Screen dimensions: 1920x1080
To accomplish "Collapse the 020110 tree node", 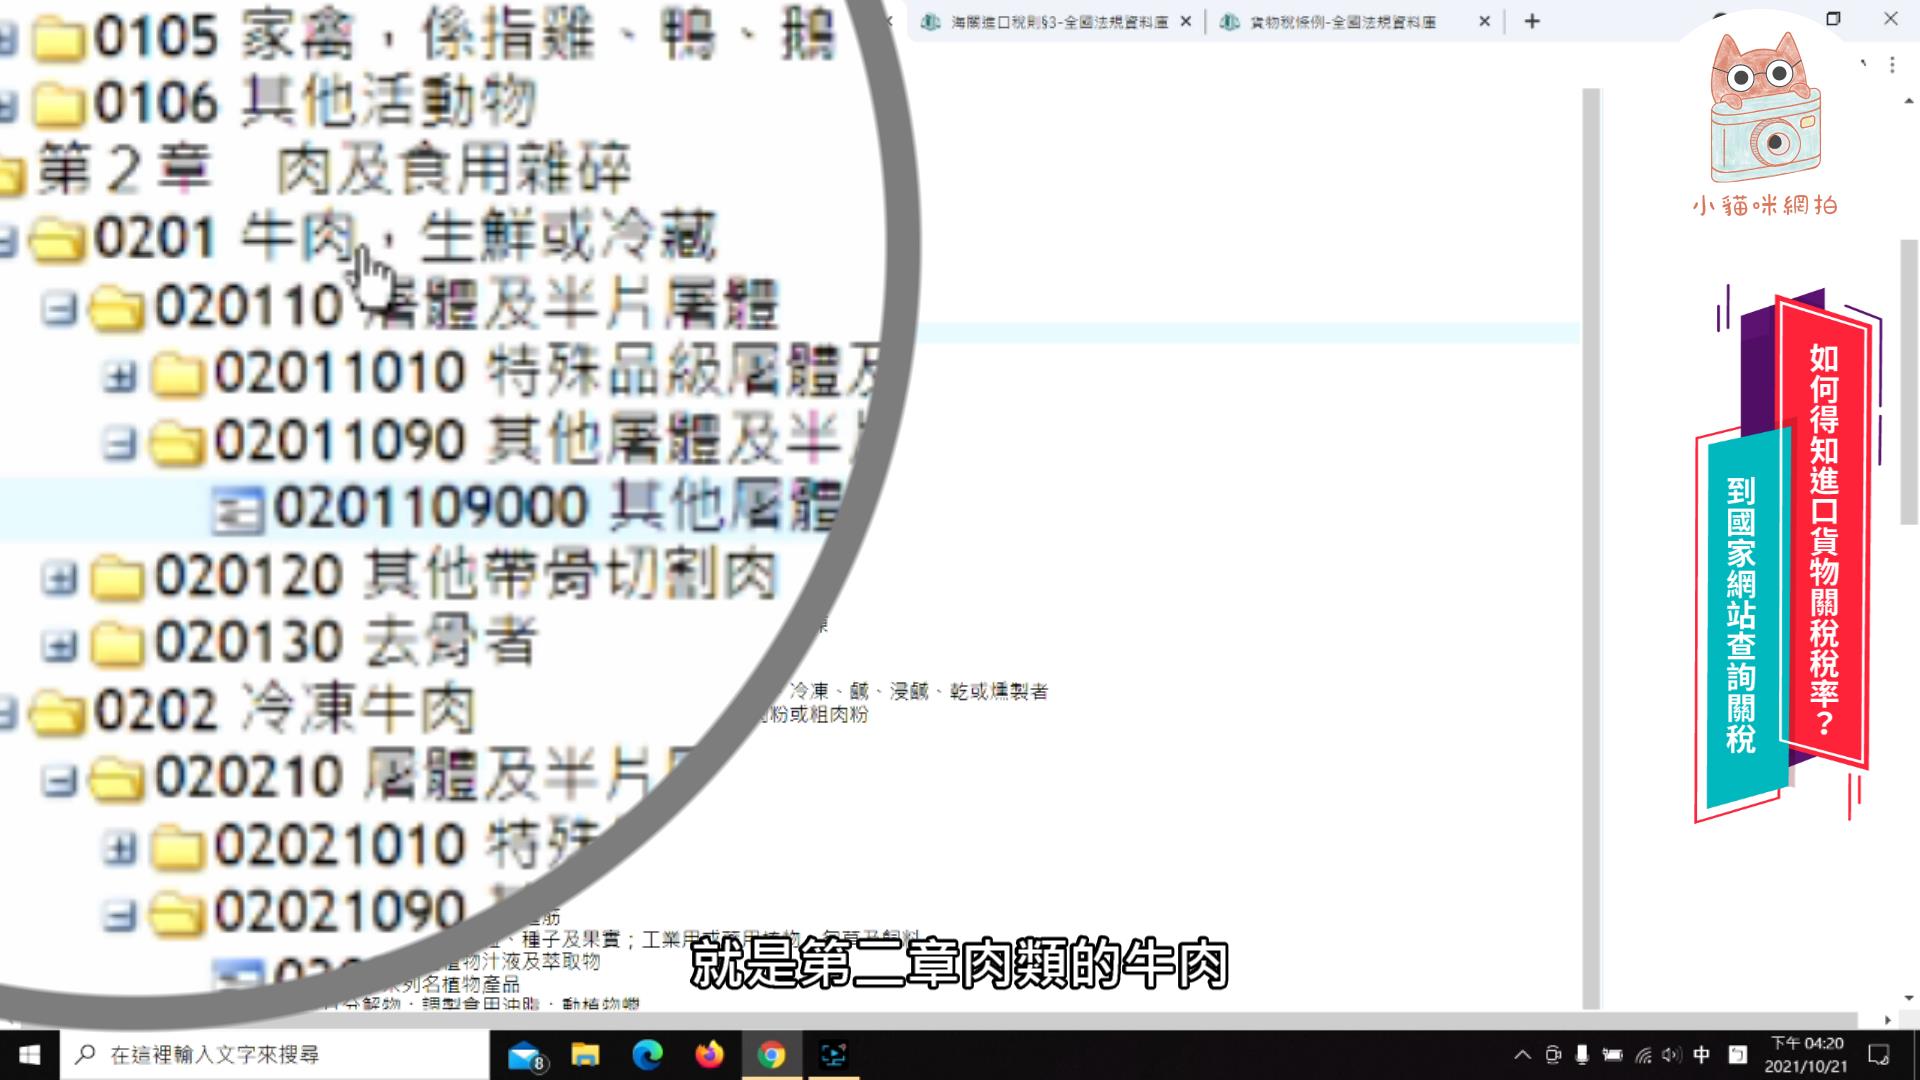I will pos(60,305).
